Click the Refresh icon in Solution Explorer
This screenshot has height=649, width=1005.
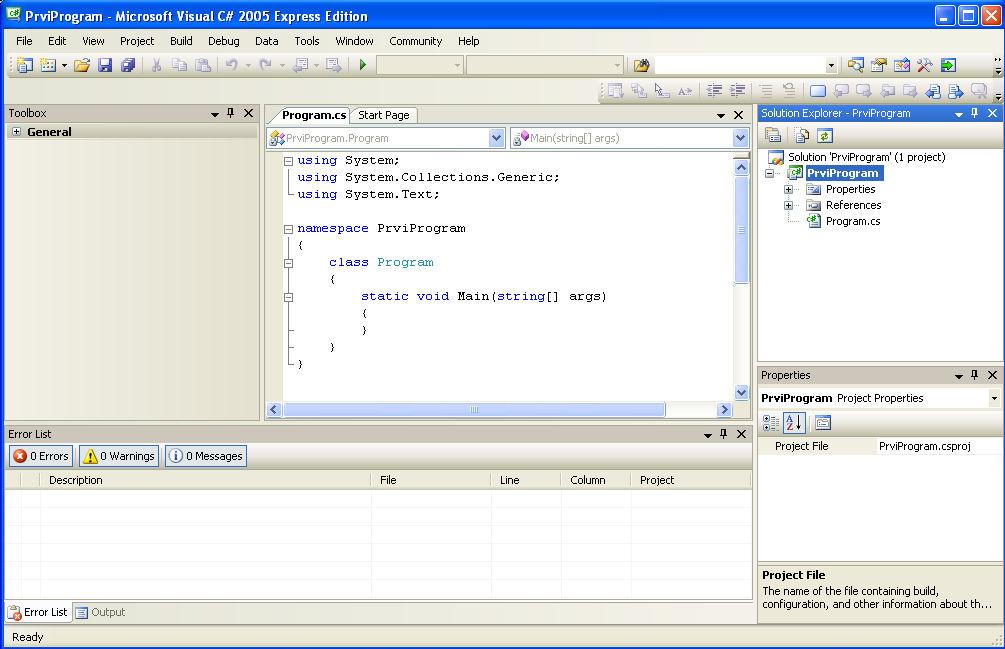pyautogui.click(x=825, y=135)
